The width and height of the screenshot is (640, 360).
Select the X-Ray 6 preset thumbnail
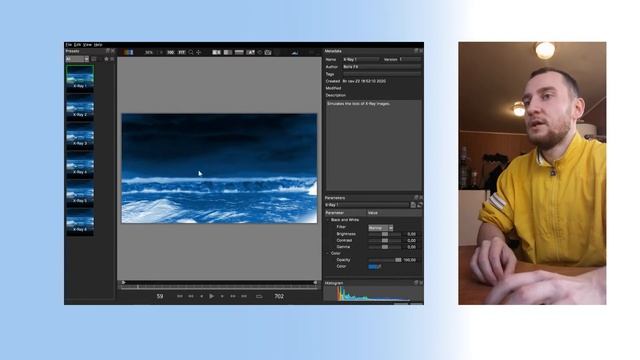tap(80, 222)
